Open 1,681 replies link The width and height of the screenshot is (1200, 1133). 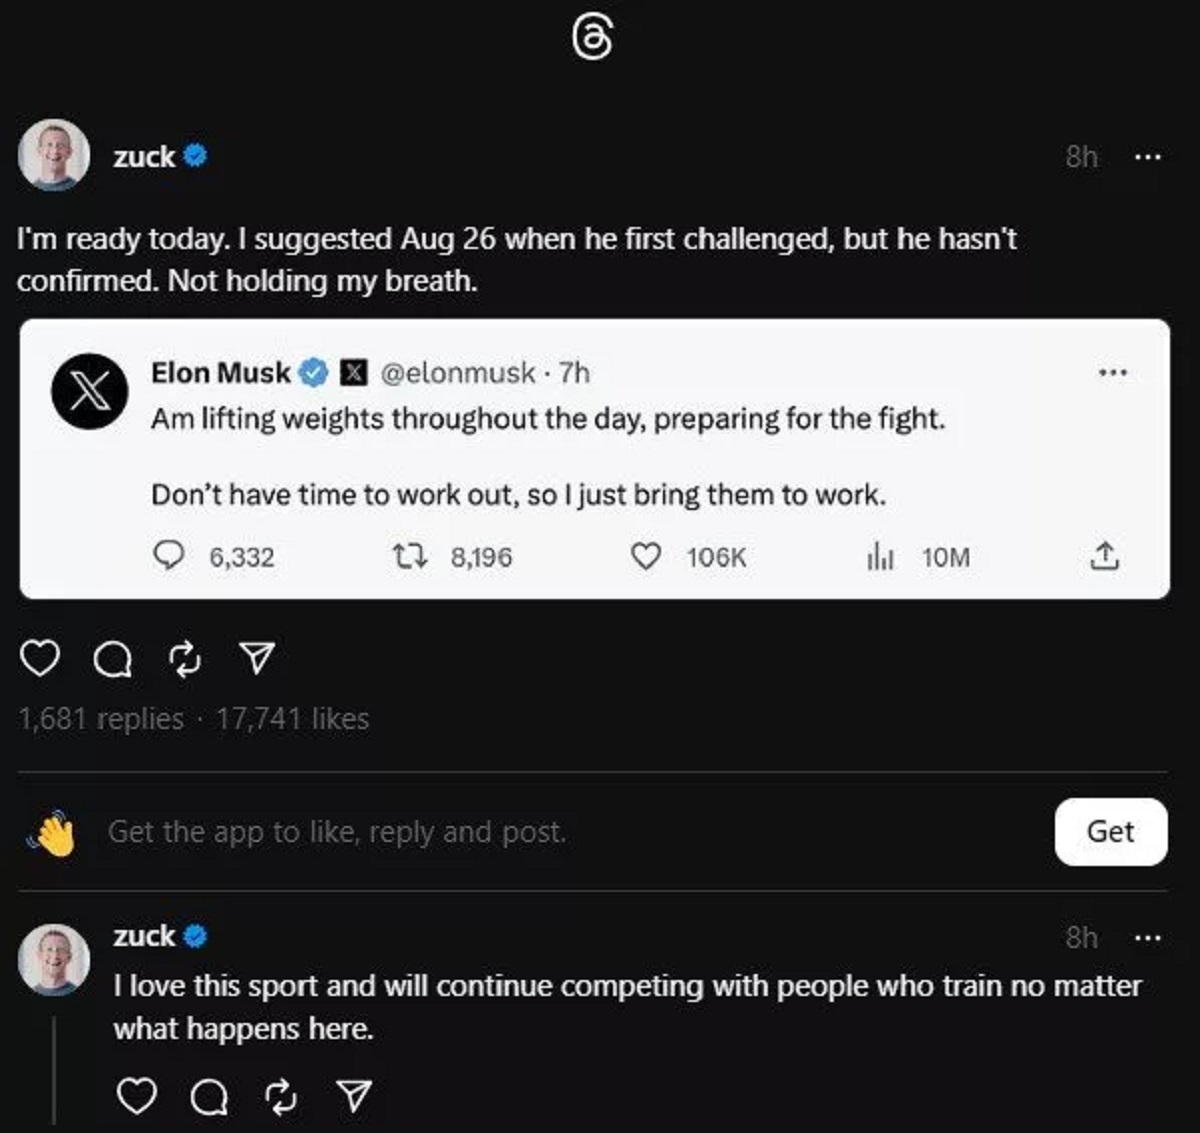point(101,719)
